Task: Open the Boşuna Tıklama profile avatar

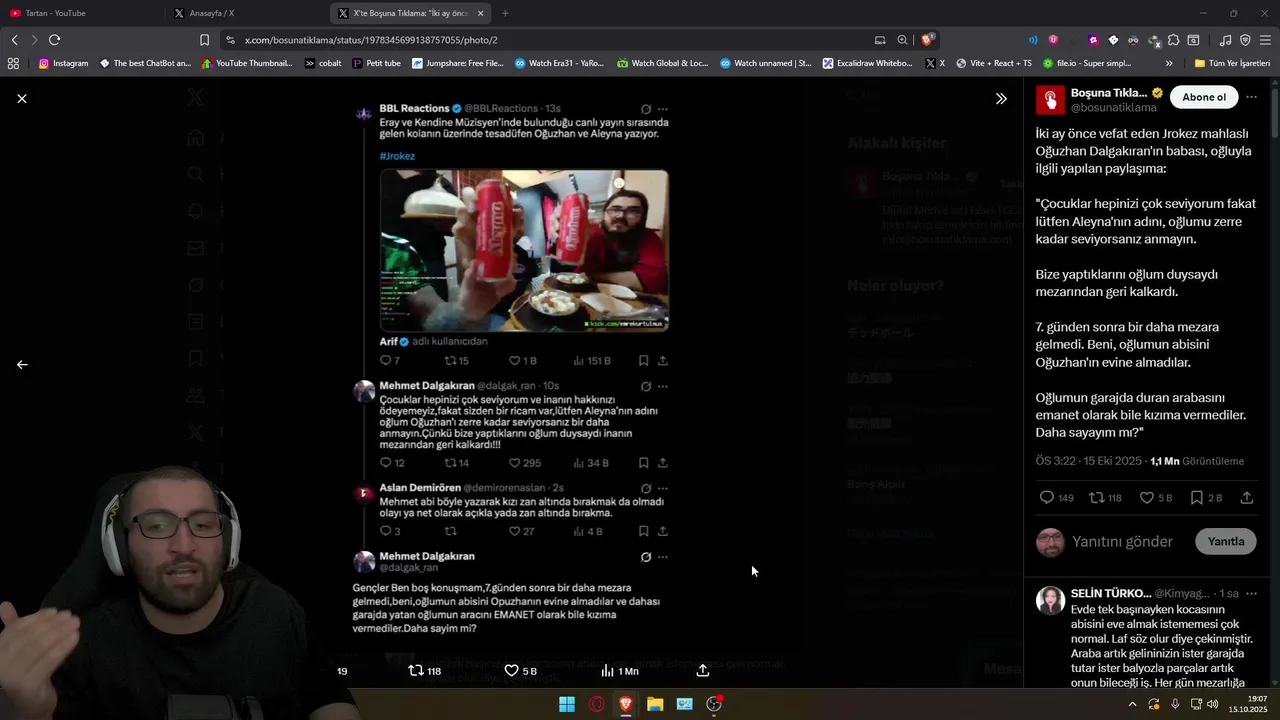Action: [1050, 100]
